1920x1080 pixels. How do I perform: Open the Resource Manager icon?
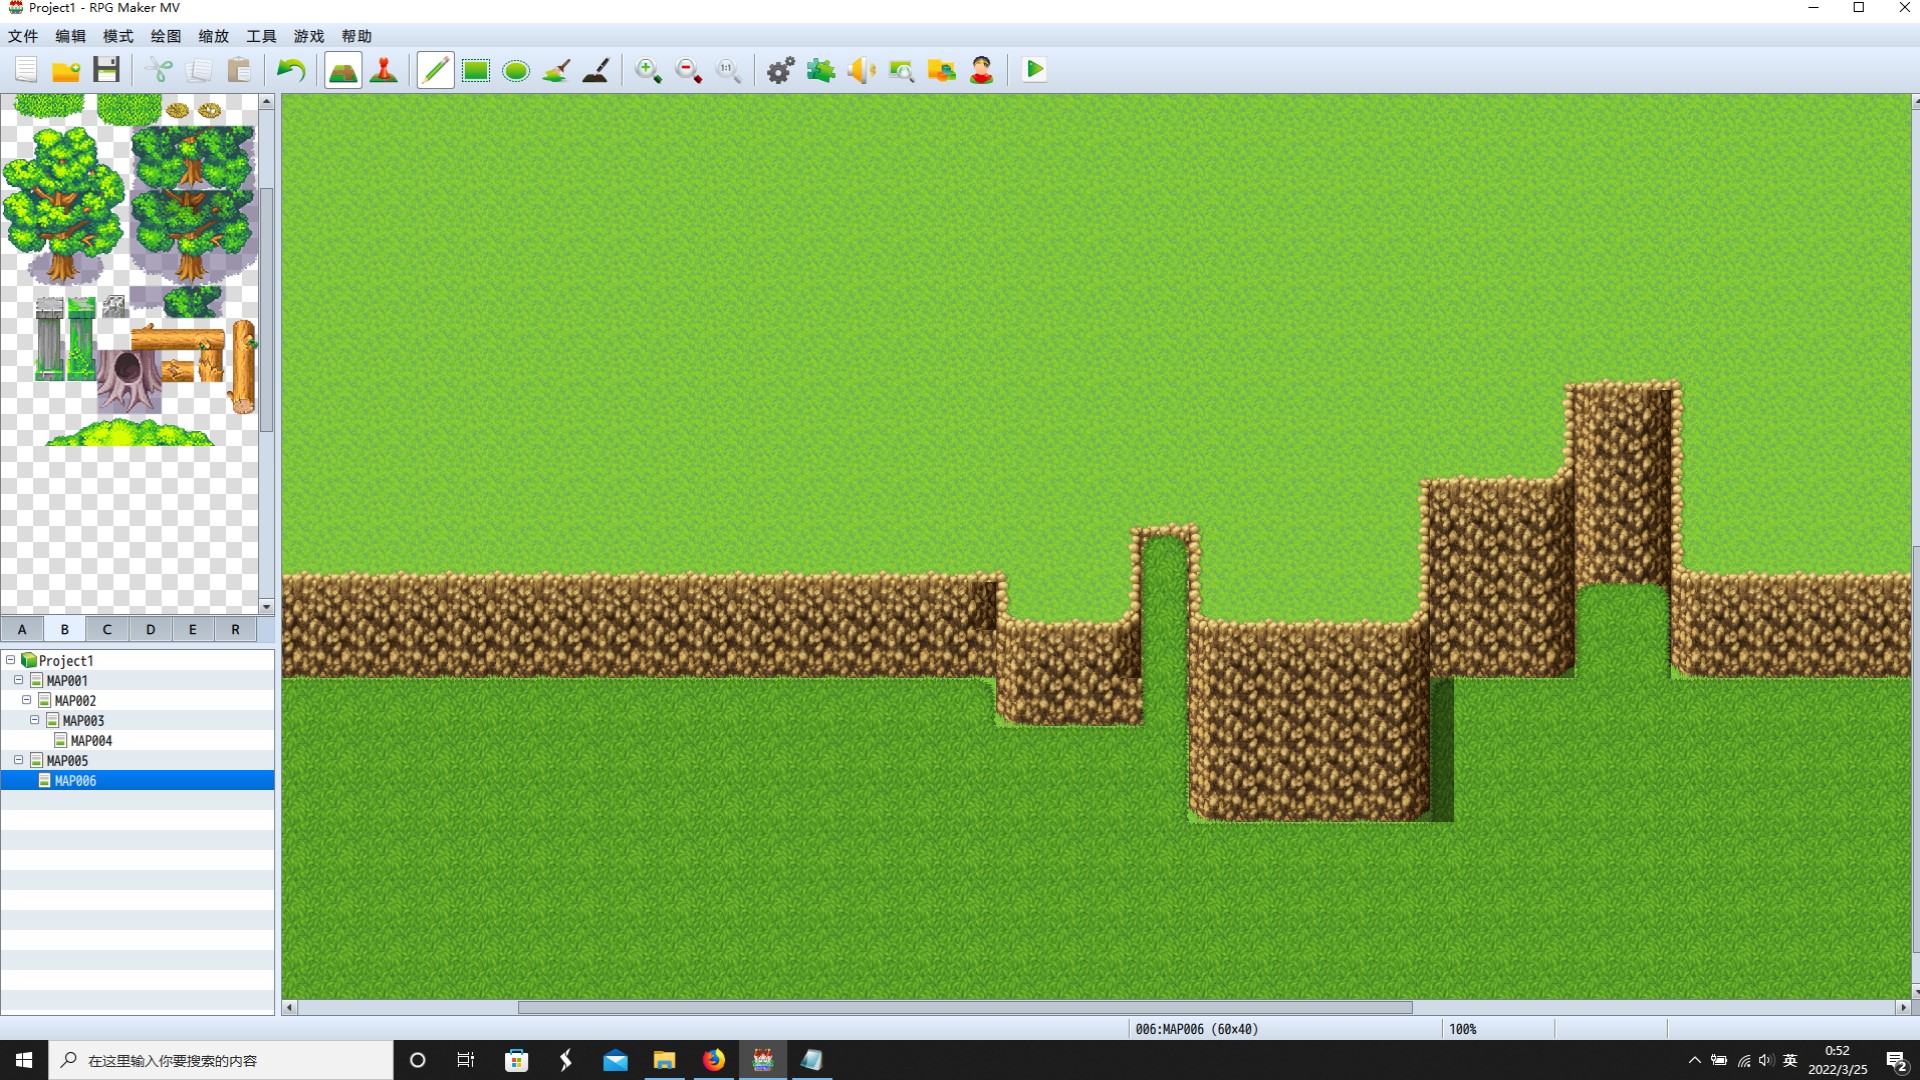click(x=941, y=70)
